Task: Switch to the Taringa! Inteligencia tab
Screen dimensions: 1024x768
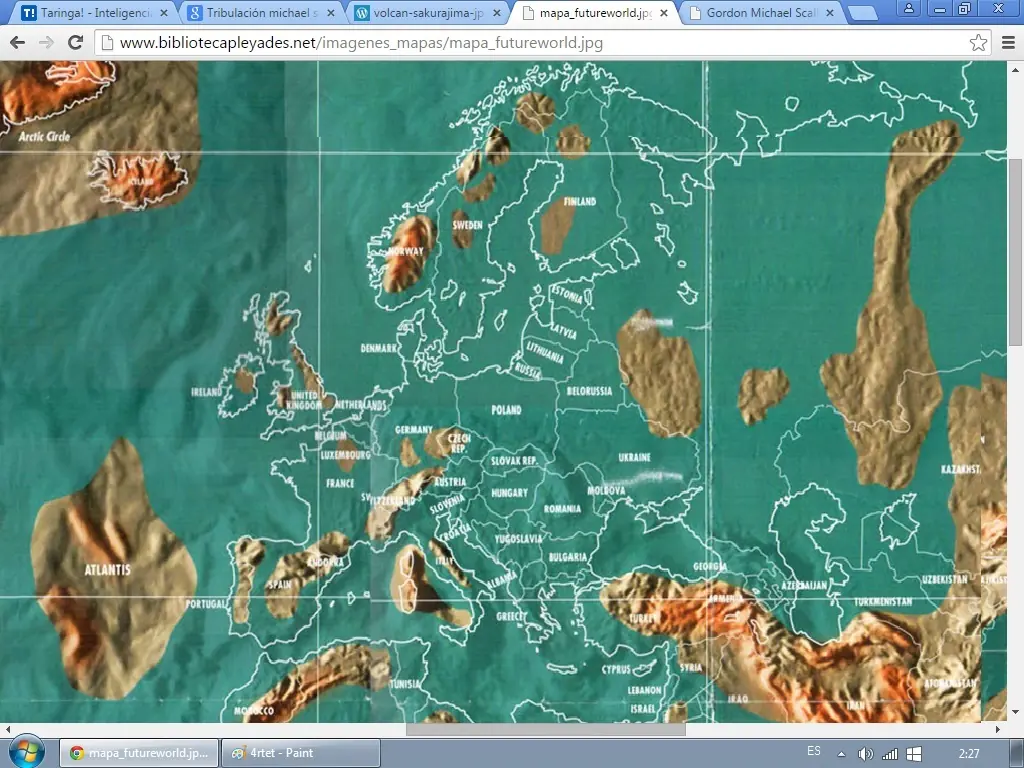Action: (95, 12)
